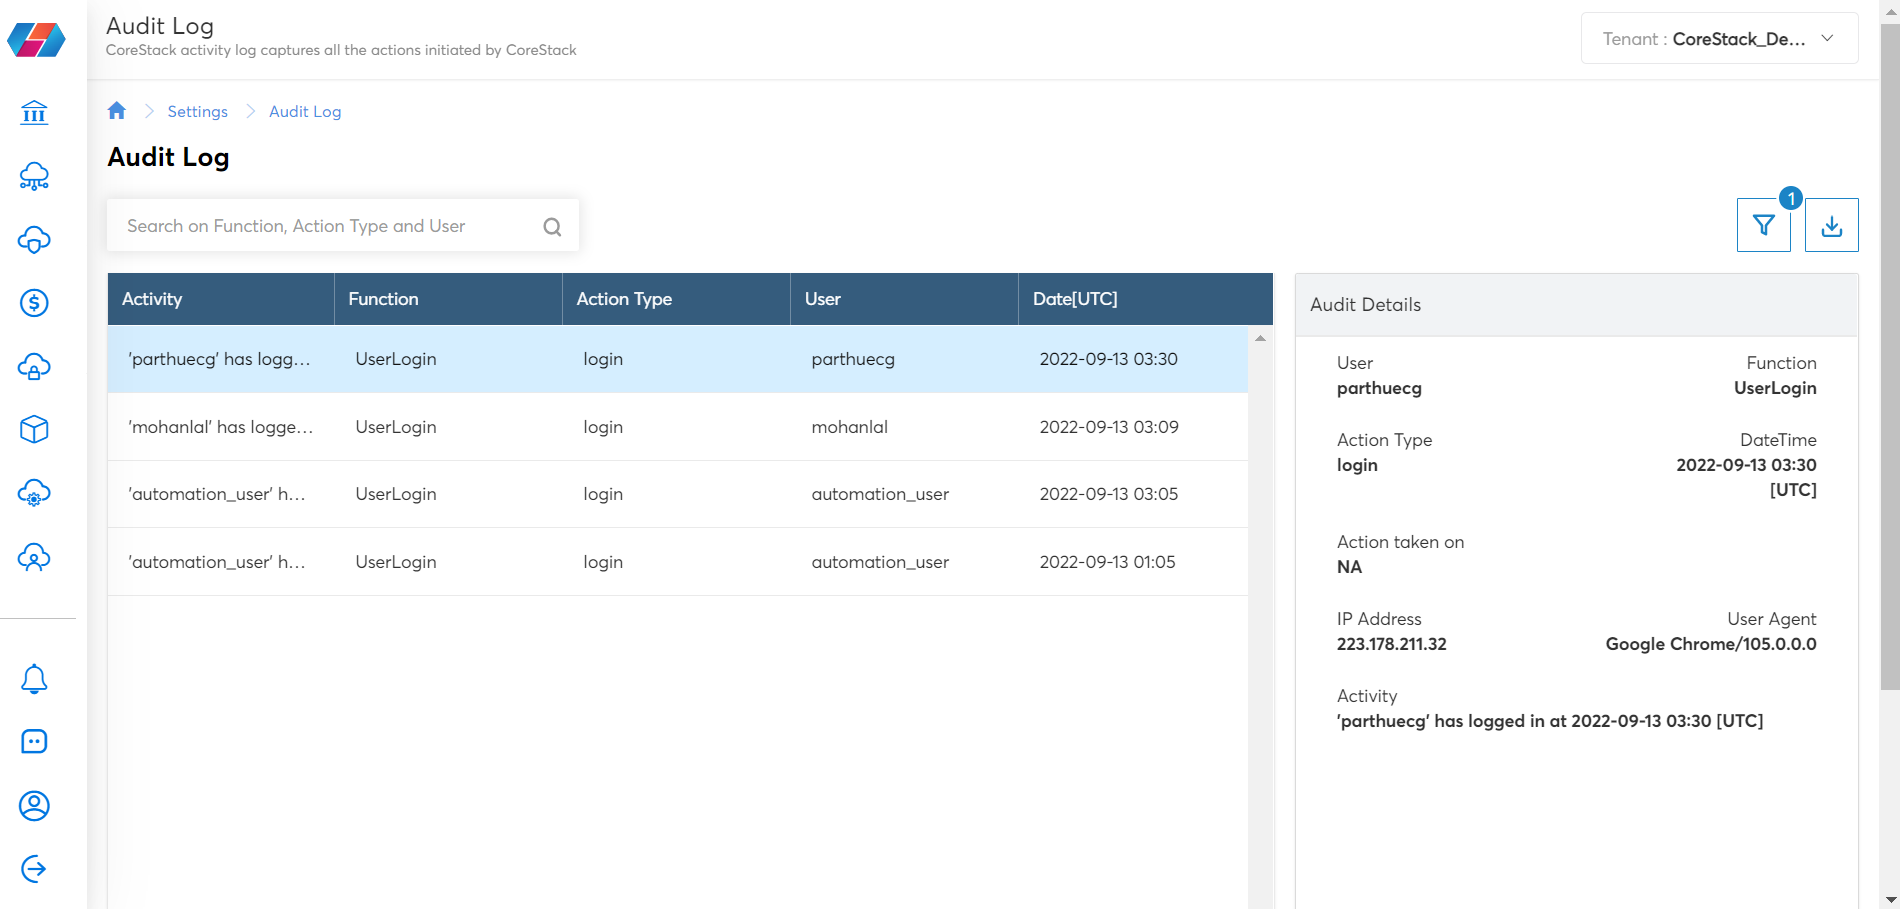Click the CoreStack logo in the sidebar
Viewport: 1900px width, 909px height.
click(x=36, y=40)
